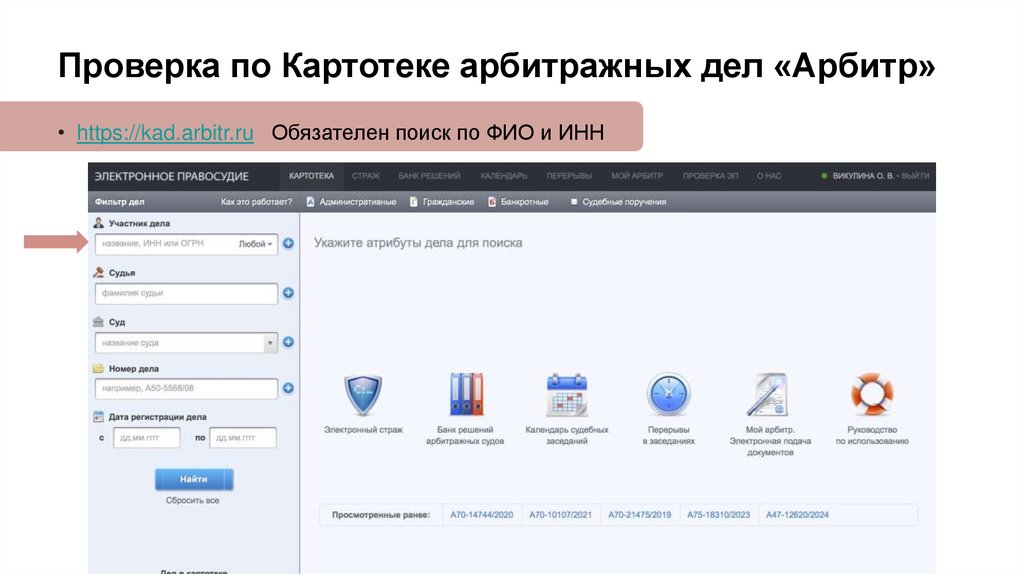Focus the registration date 'по' field

click(243, 438)
